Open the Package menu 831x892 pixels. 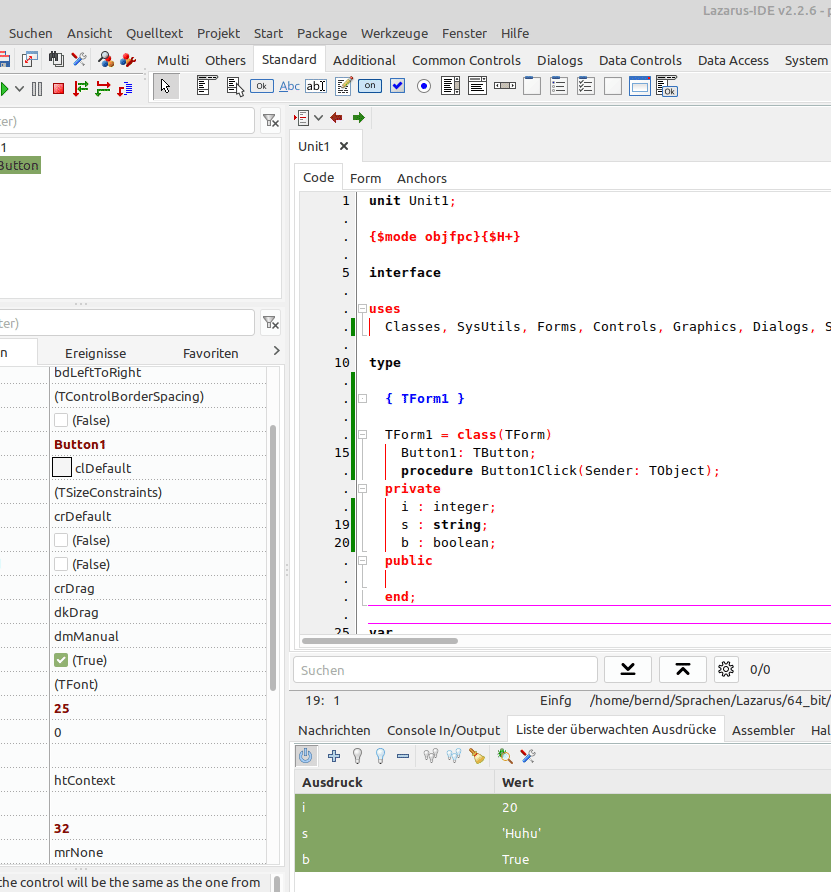click(322, 34)
